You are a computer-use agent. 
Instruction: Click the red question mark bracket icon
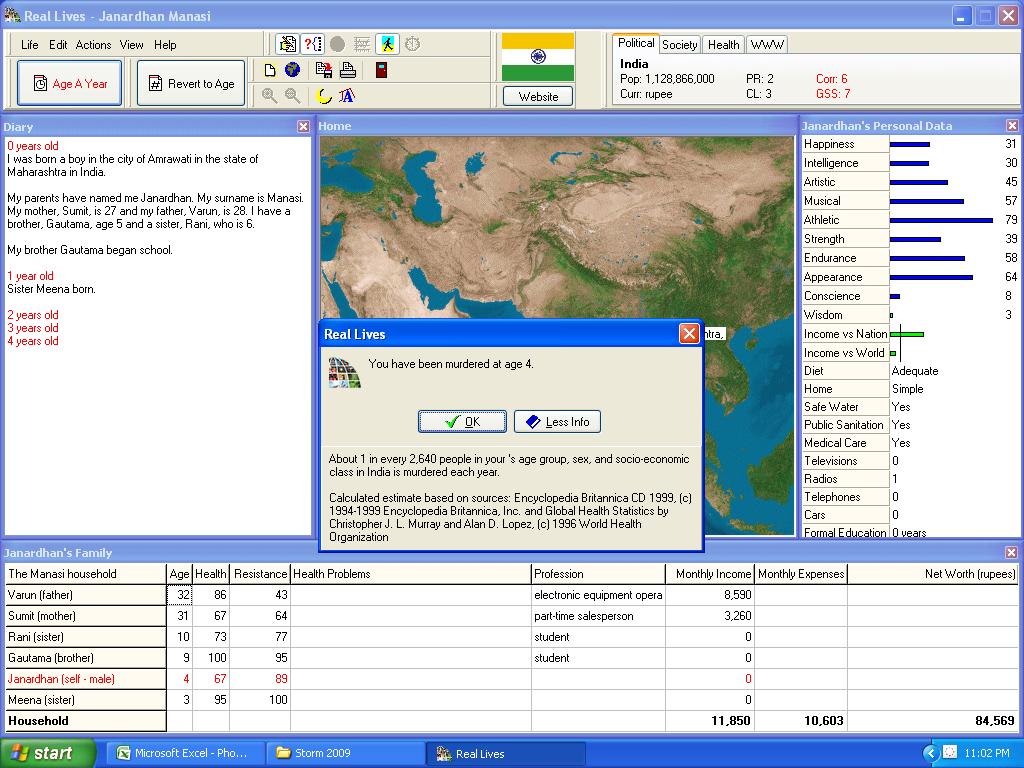coord(313,44)
